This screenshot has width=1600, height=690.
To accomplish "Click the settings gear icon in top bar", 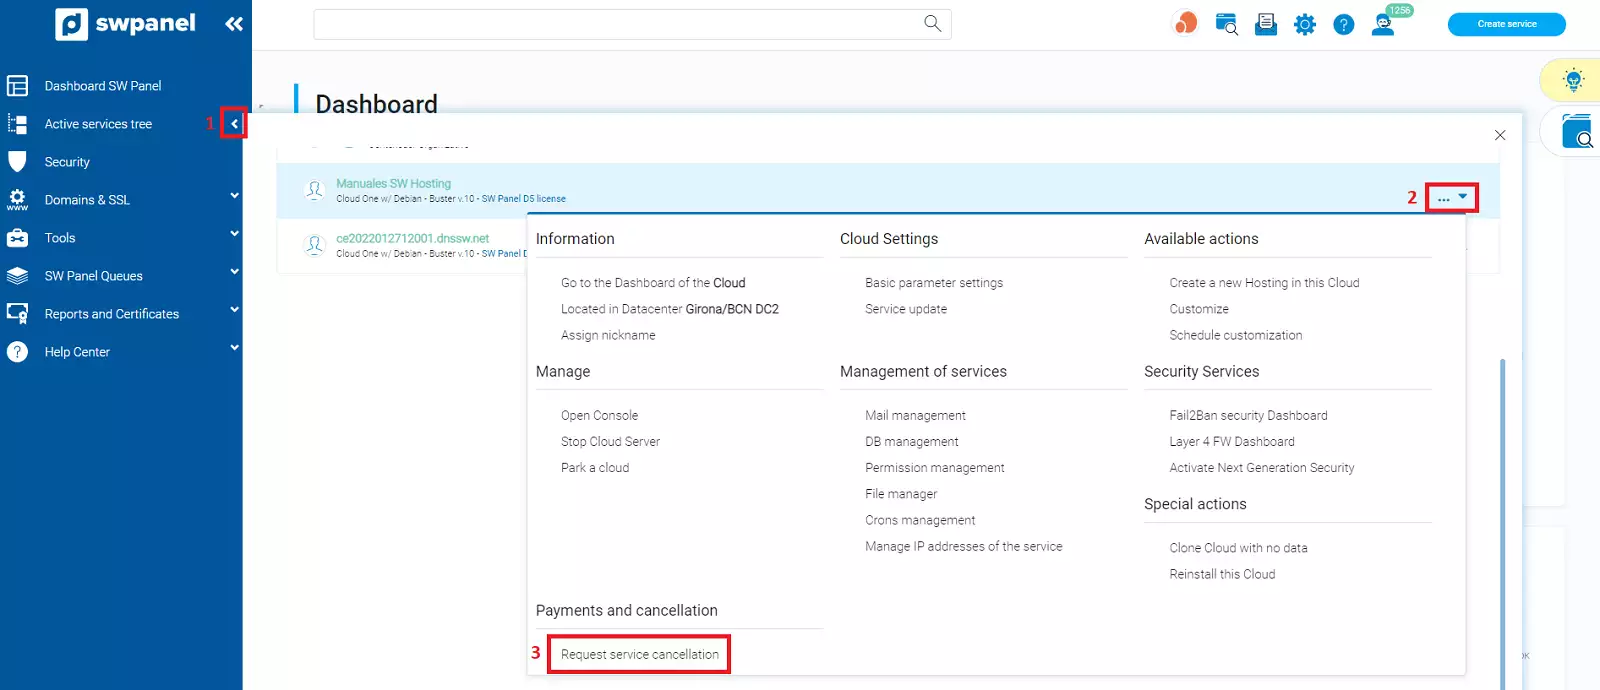I will tap(1305, 25).
